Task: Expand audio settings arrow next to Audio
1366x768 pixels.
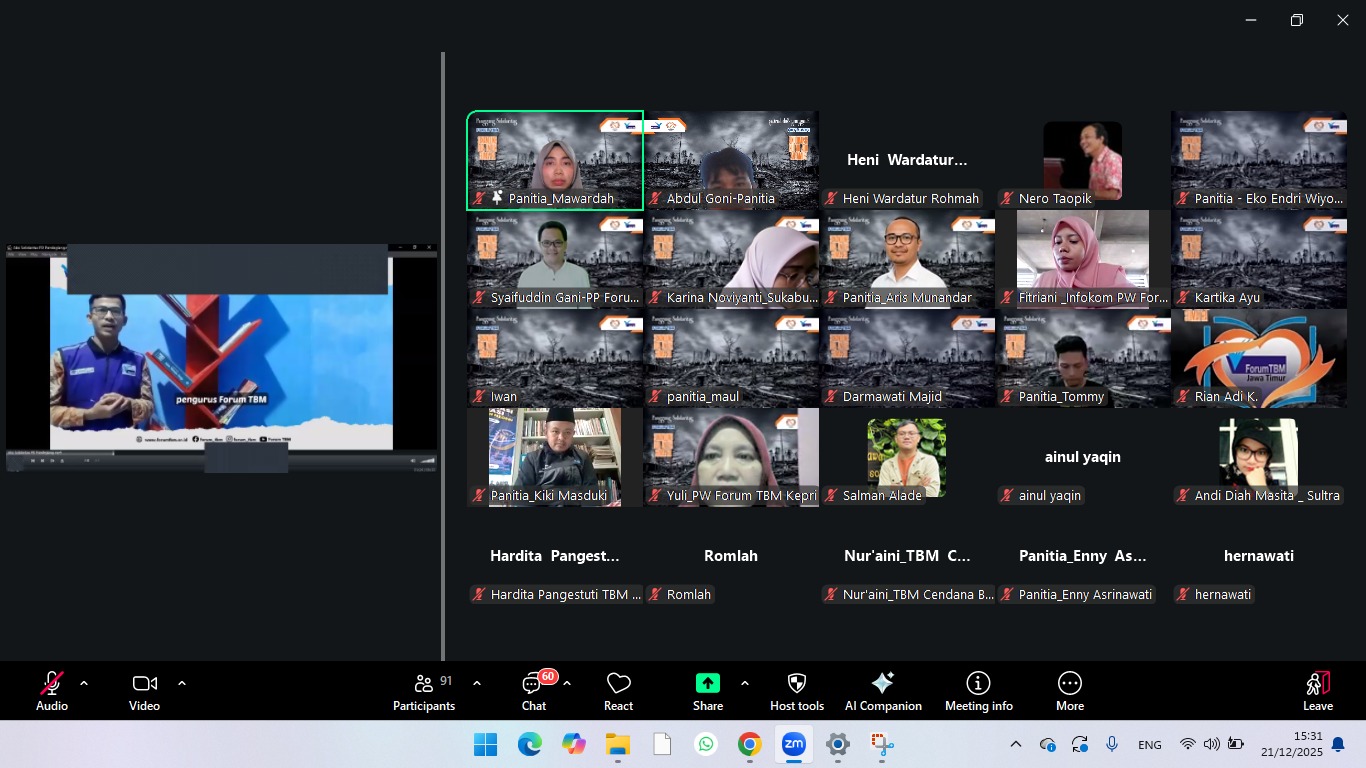Action: click(x=84, y=684)
